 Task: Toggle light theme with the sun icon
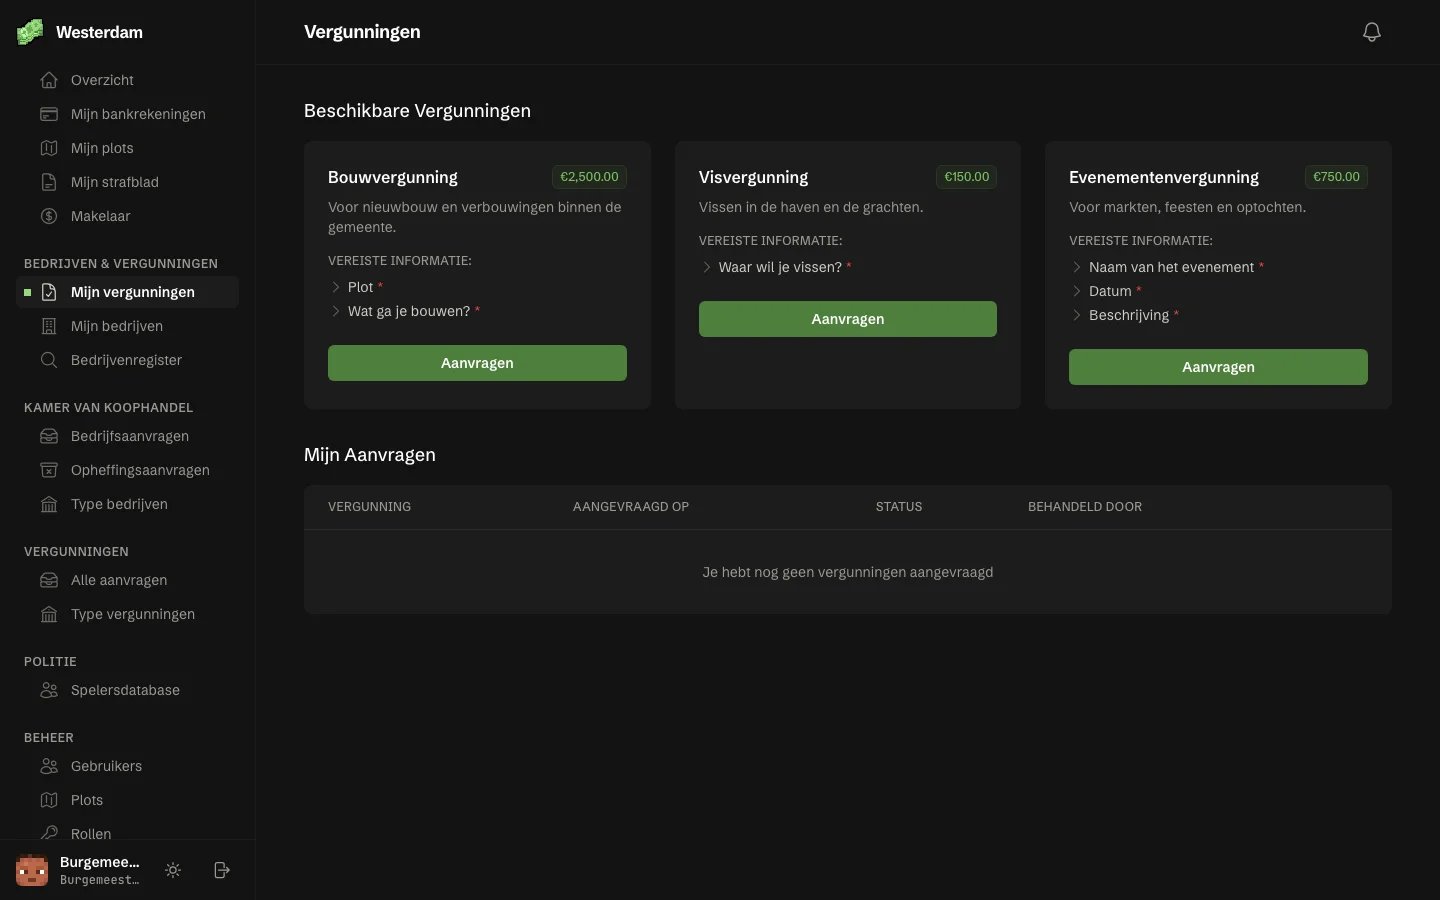tap(173, 870)
